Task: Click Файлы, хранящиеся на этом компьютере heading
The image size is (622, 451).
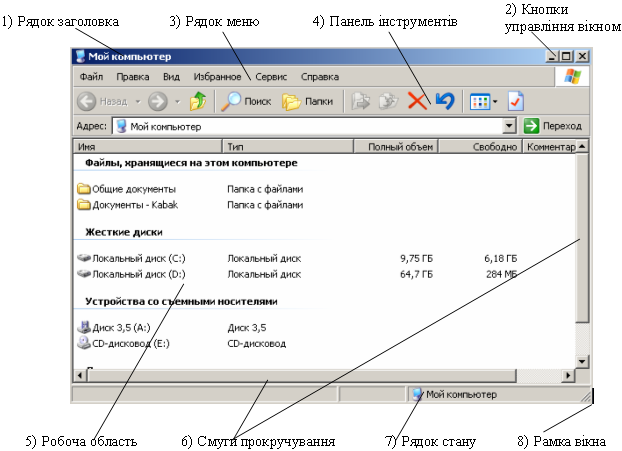Action: point(191,163)
